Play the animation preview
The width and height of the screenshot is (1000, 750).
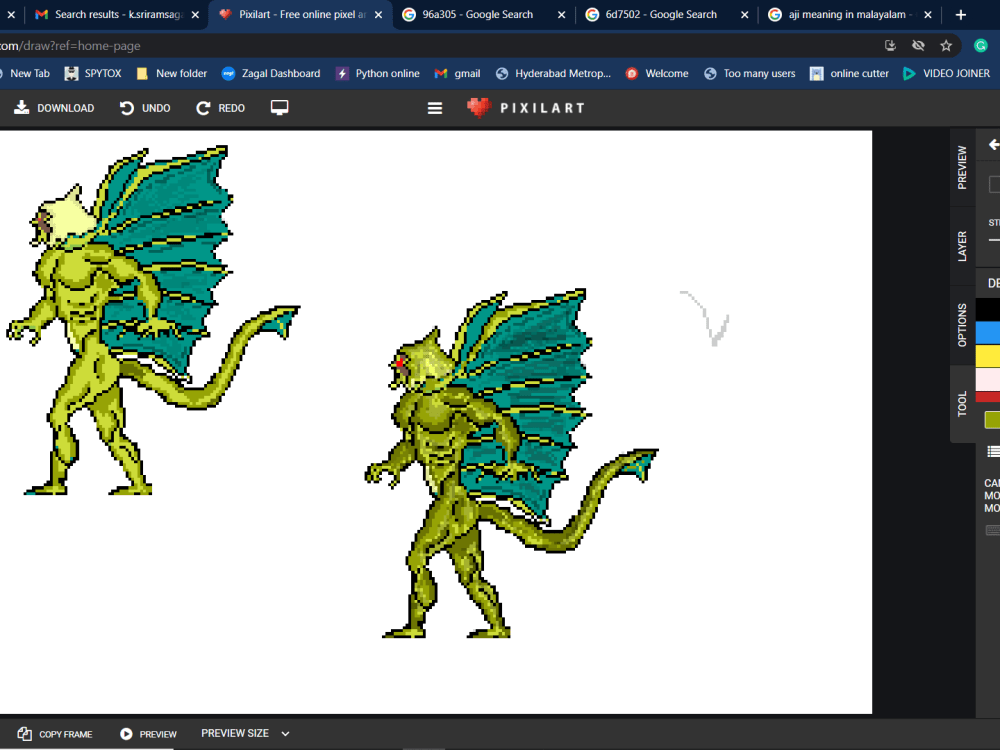(x=149, y=734)
